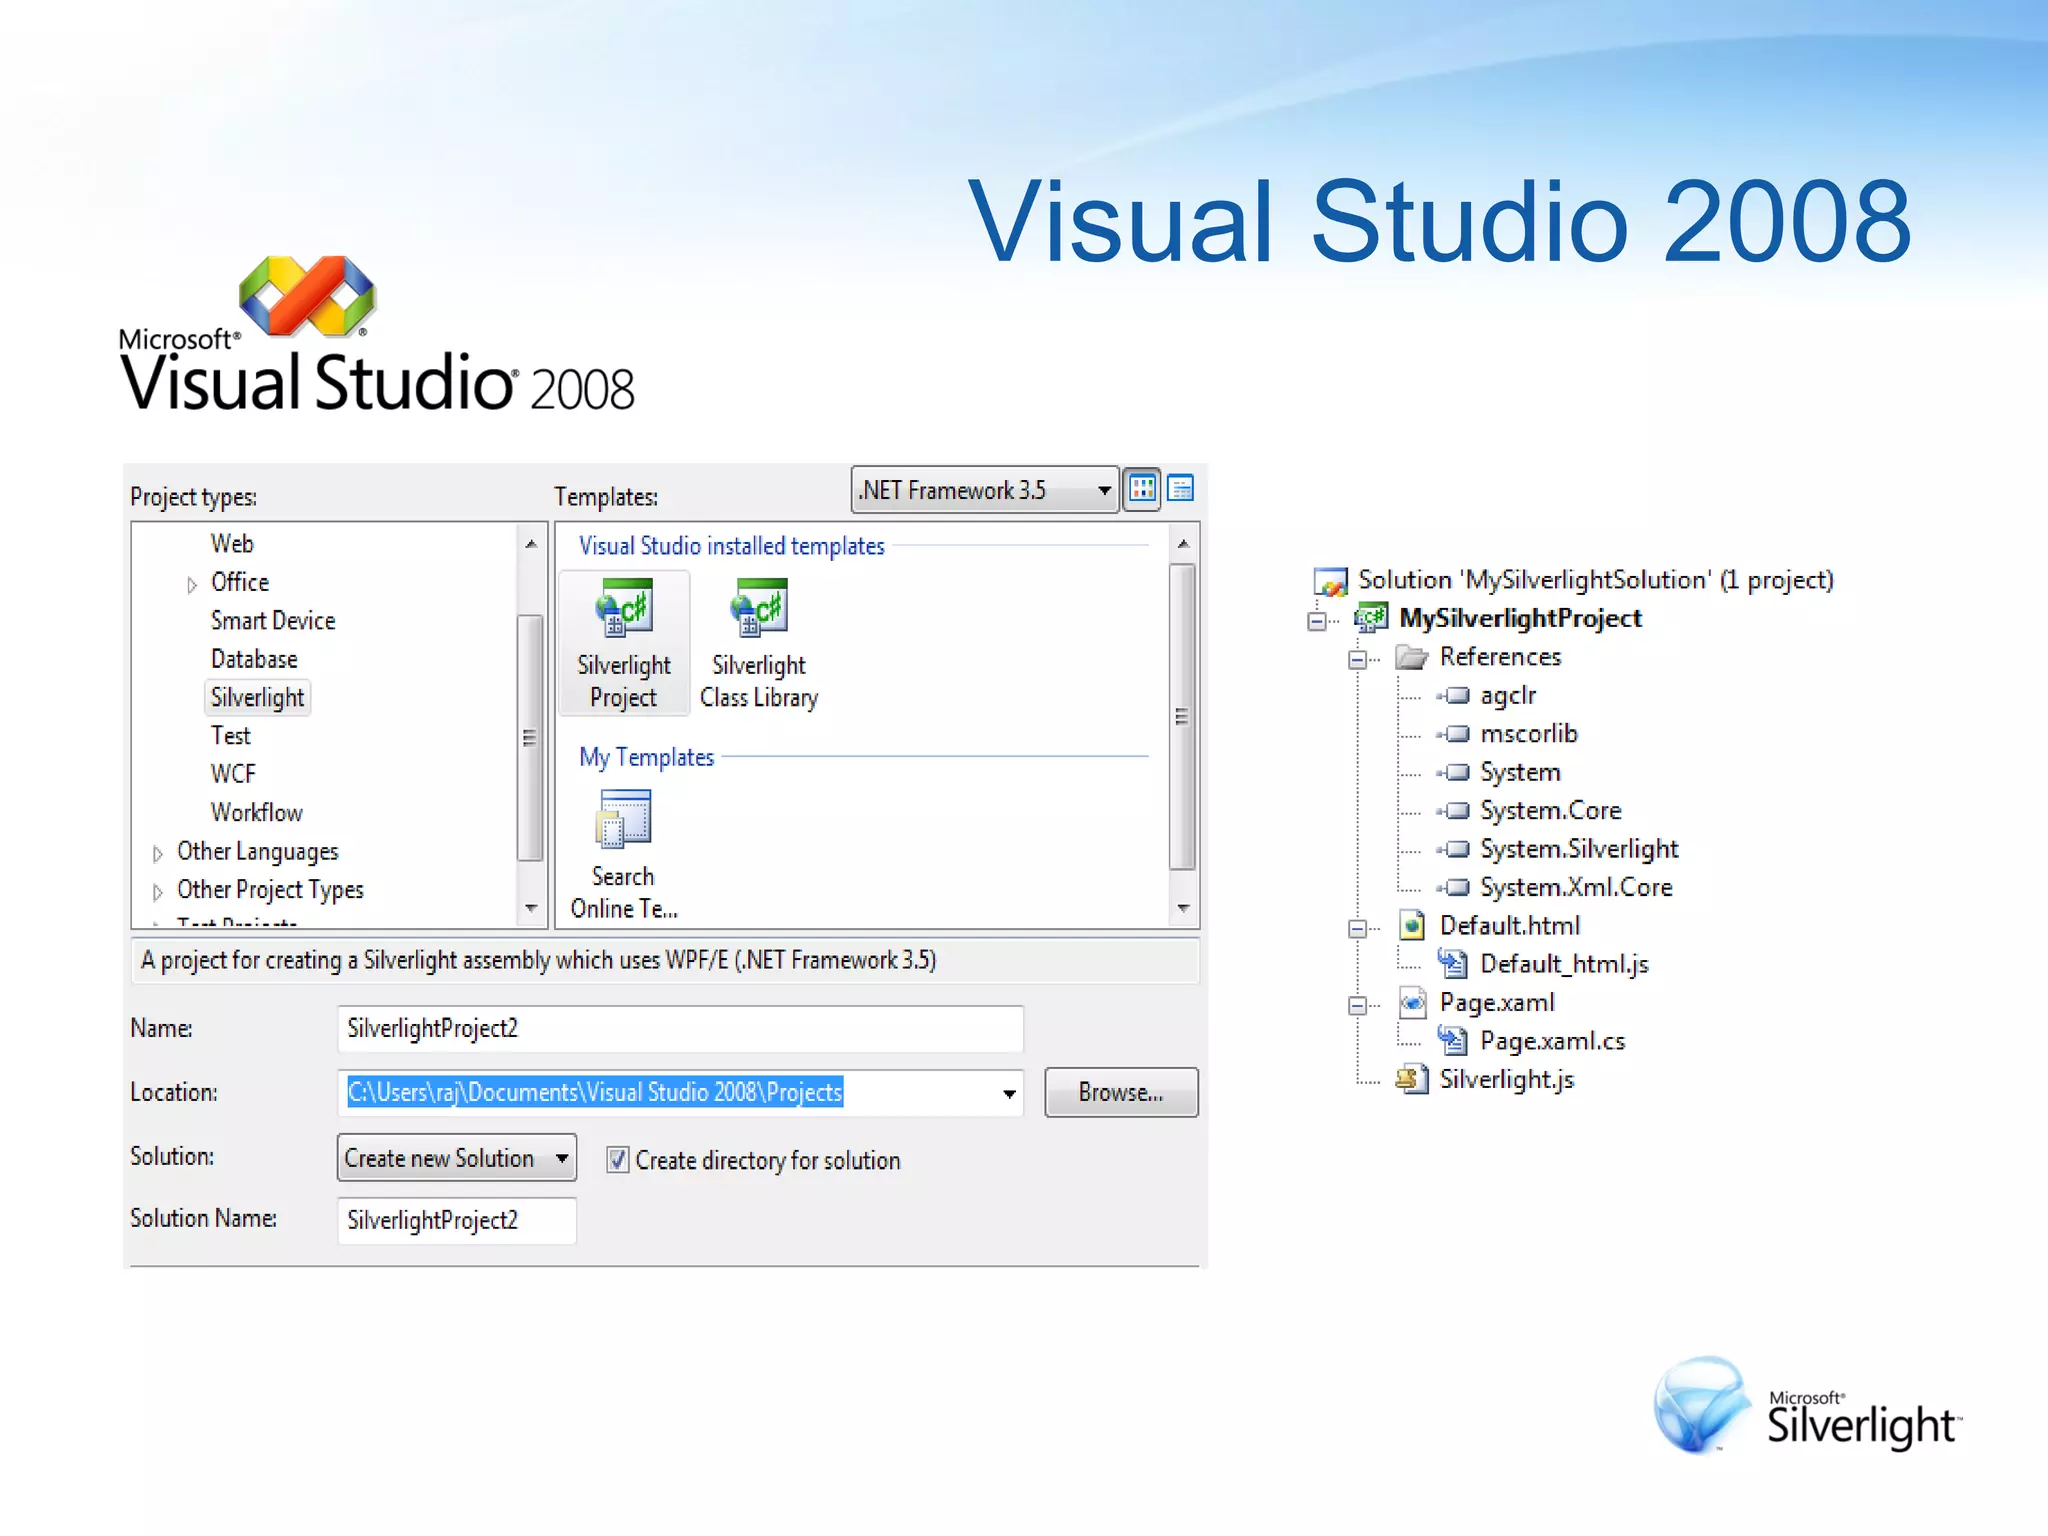This screenshot has width=2048, height=1536.
Task: Toggle Create directory for solution checkbox
Action: coord(618,1160)
